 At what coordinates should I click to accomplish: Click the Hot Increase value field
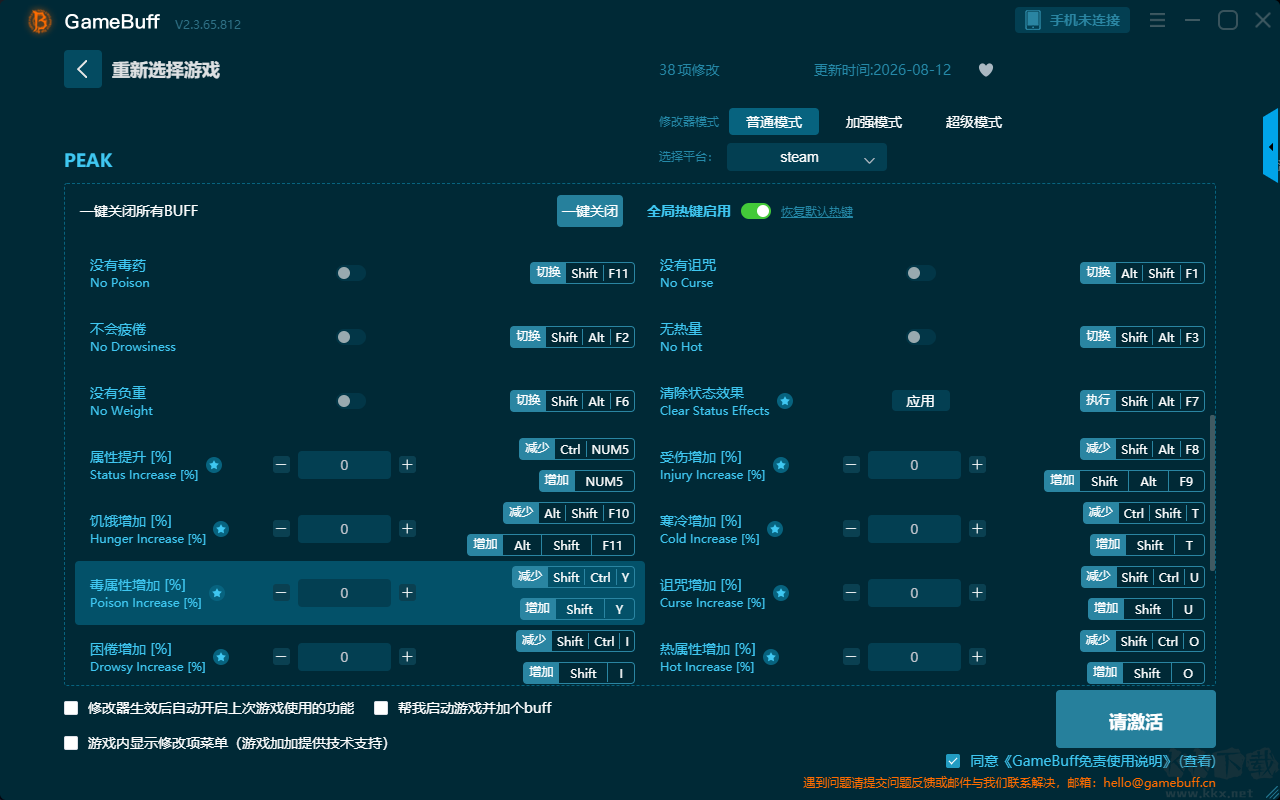914,657
